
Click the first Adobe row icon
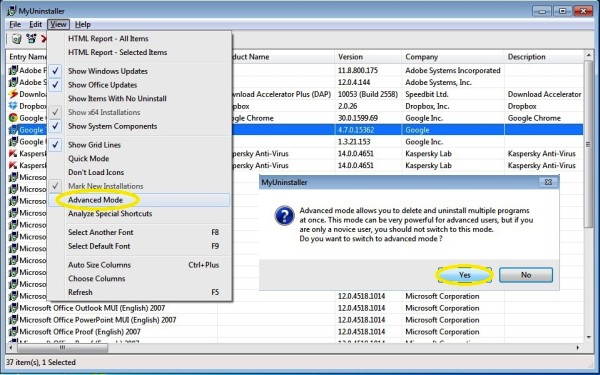pyautogui.click(x=13, y=70)
